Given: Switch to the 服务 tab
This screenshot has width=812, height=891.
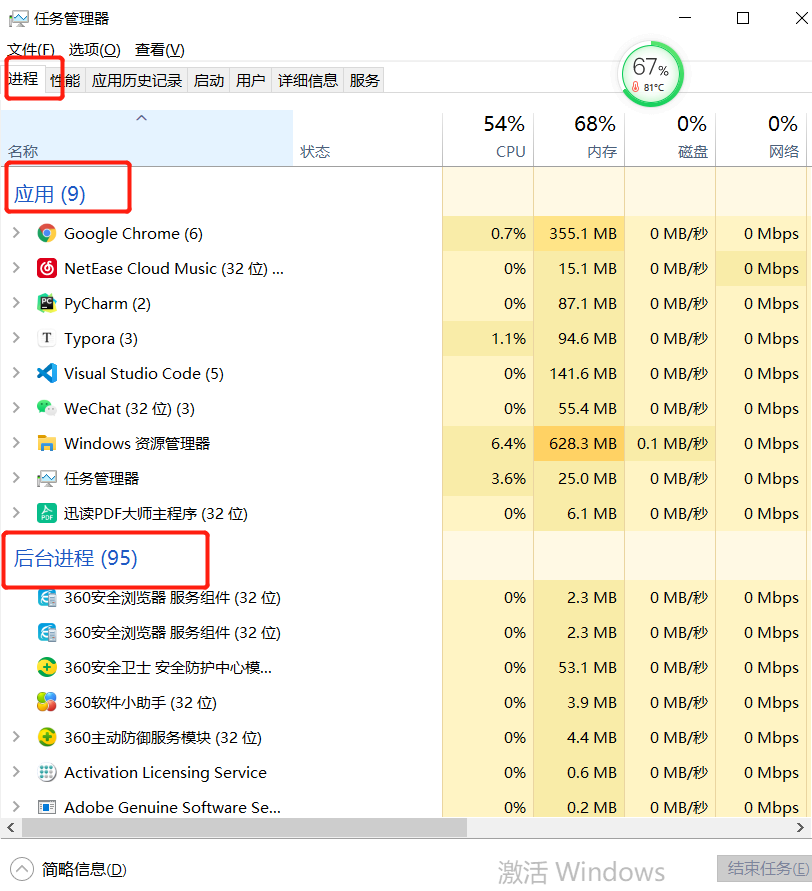Looking at the screenshot, I should (364, 80).
